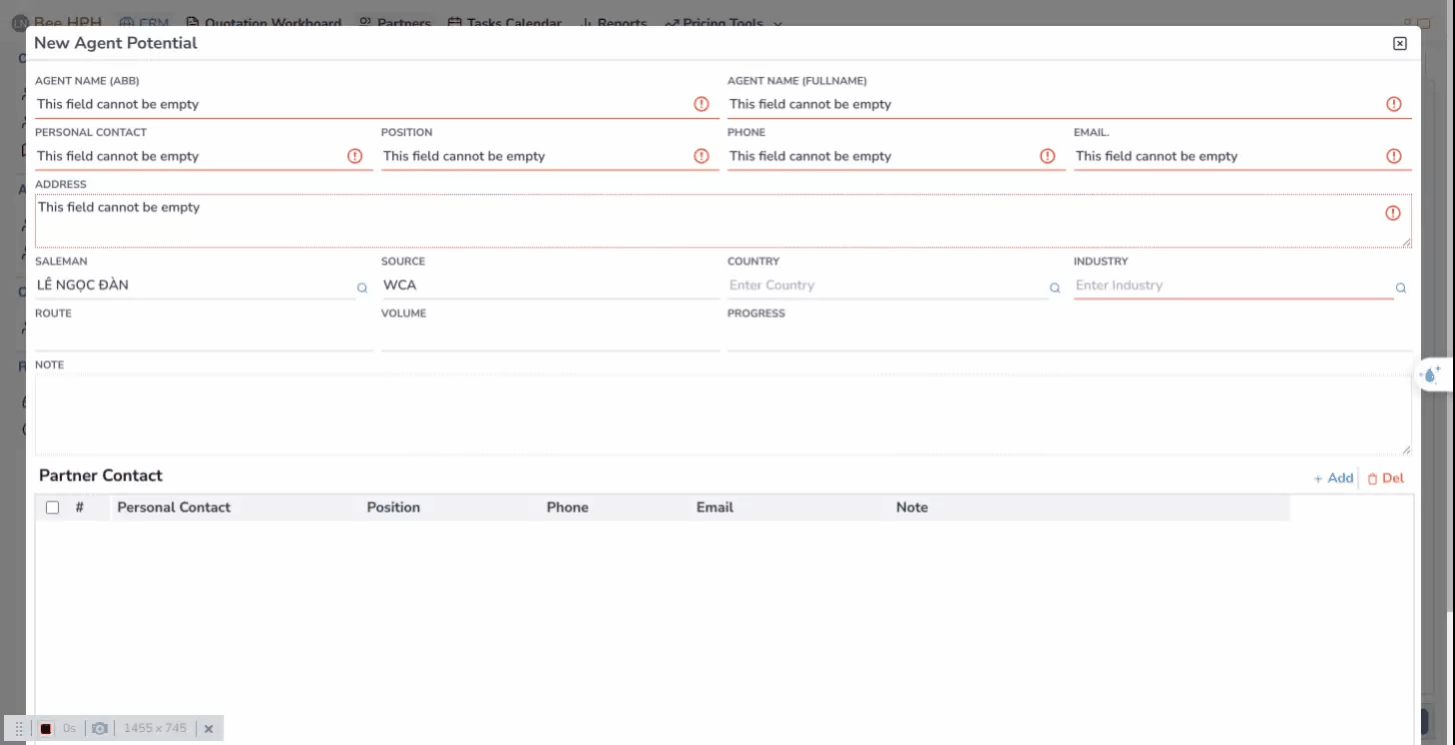1455x745 pixels.
Task: Open the Industry lookup search
Action: [x=1400, y=288]
